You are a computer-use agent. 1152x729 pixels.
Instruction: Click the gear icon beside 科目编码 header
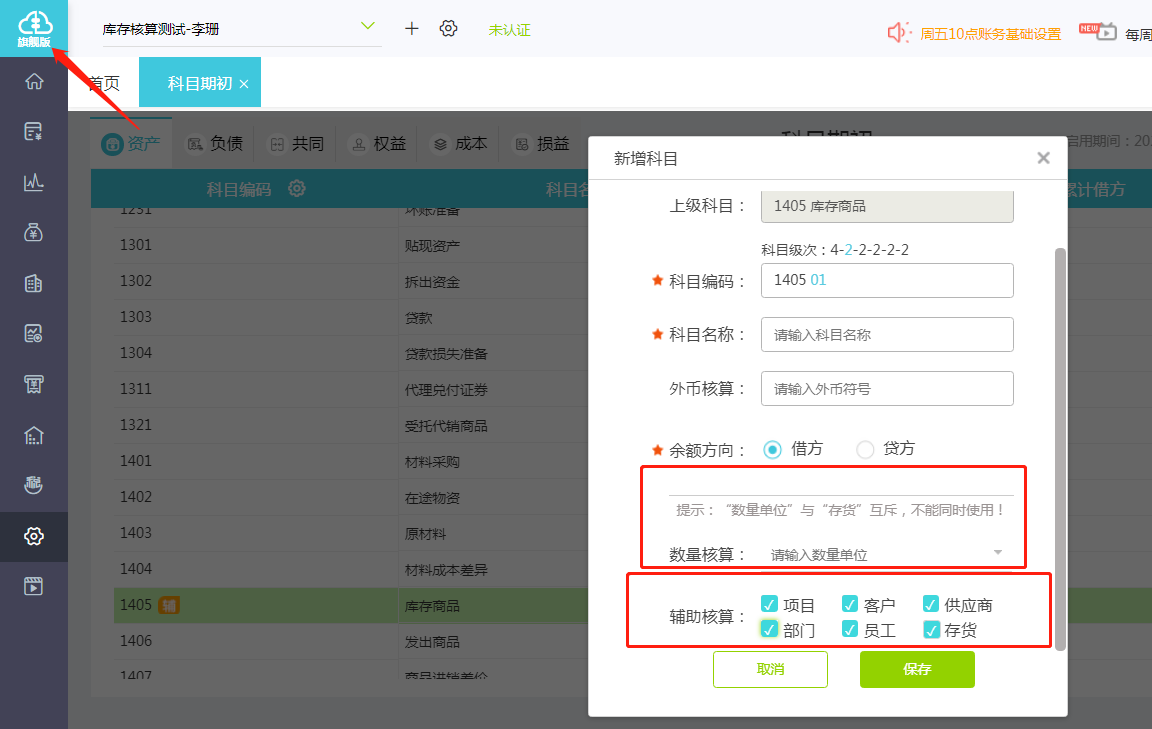(297, 188)
